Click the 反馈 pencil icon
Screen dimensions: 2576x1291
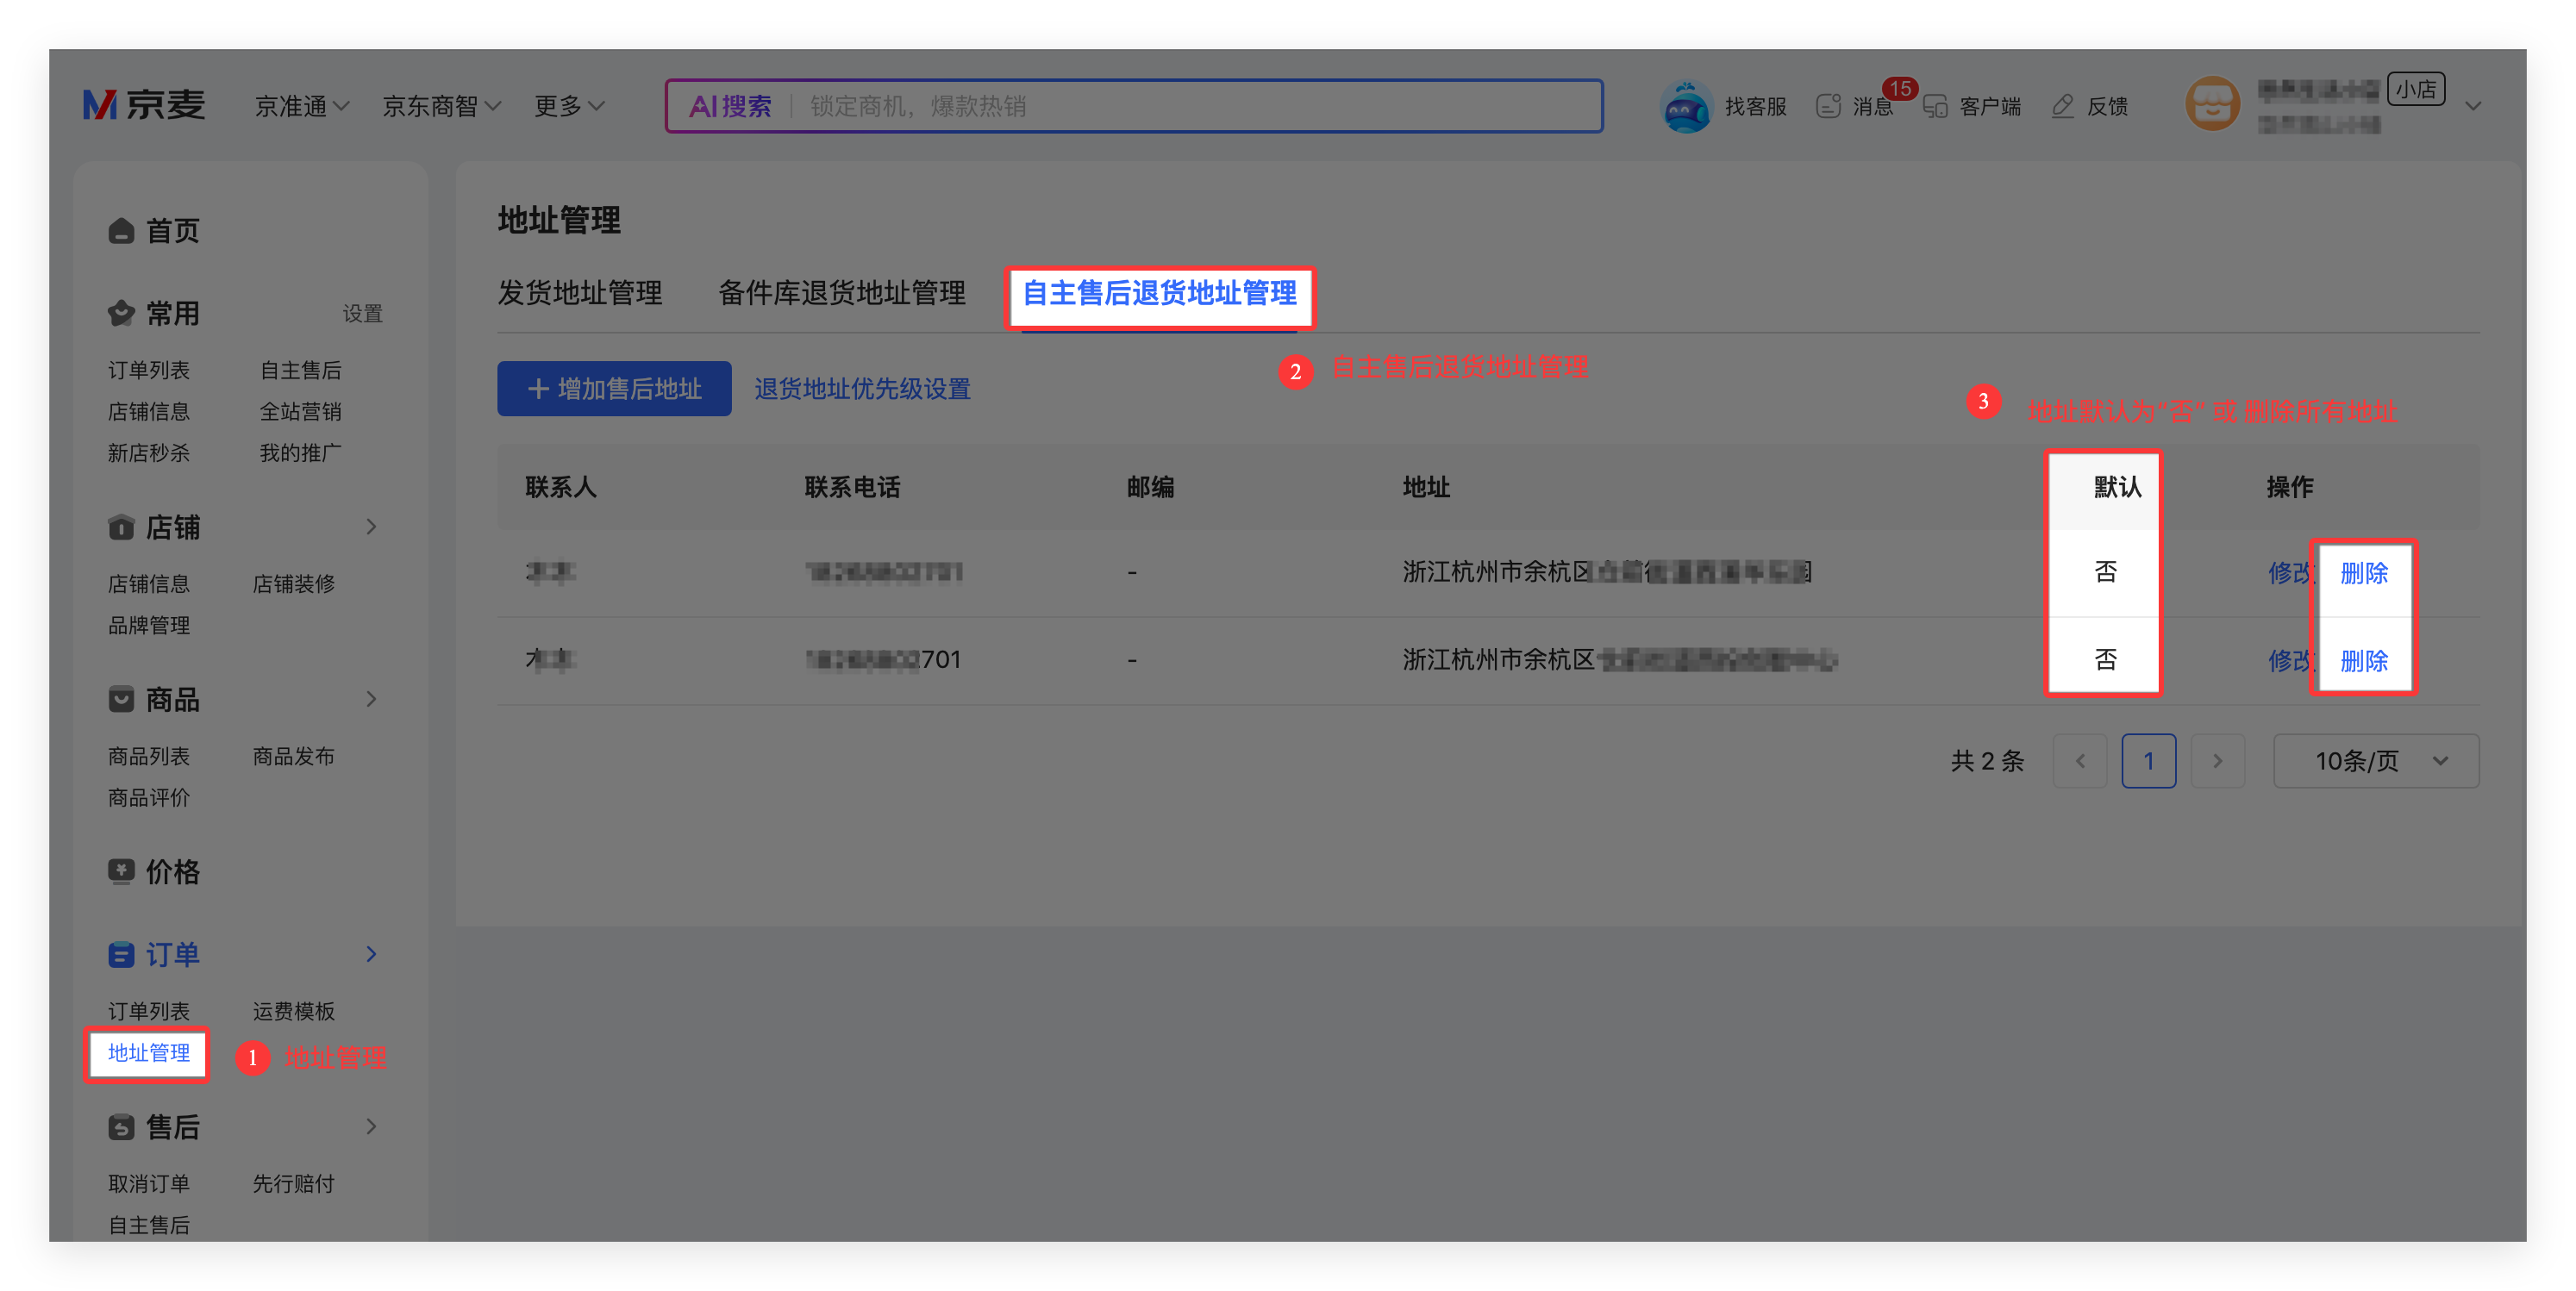click(x=2062, y=106)
